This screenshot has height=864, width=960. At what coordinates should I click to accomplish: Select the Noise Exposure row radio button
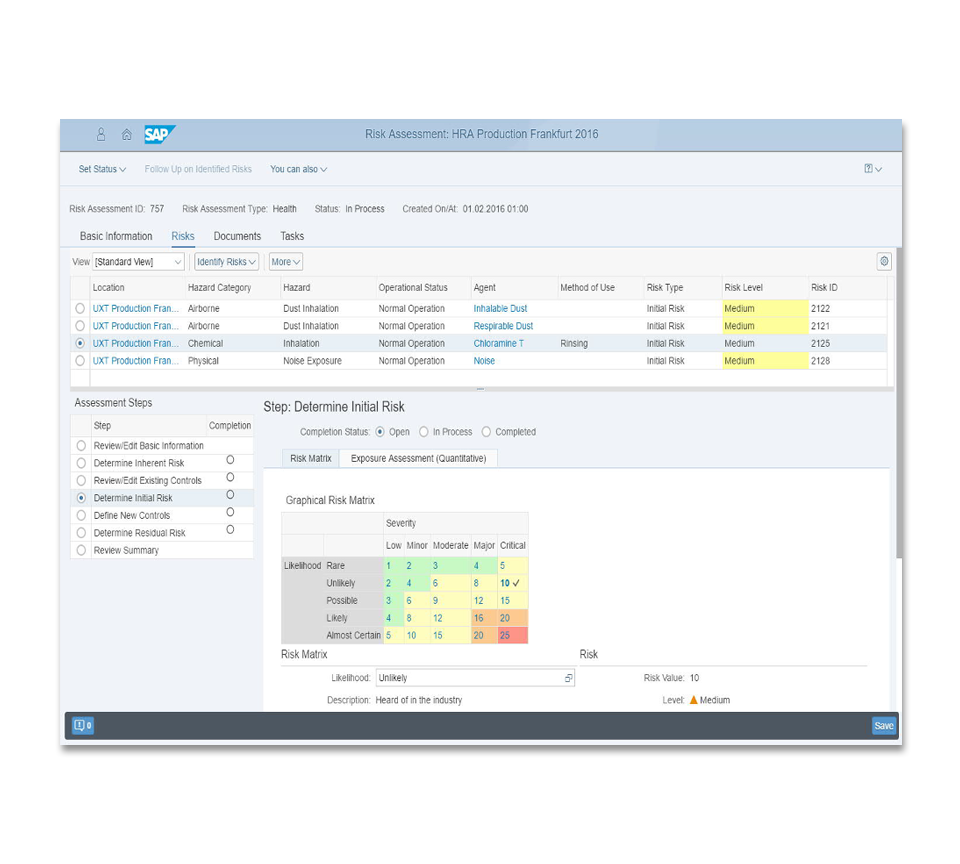pos(80,361)
